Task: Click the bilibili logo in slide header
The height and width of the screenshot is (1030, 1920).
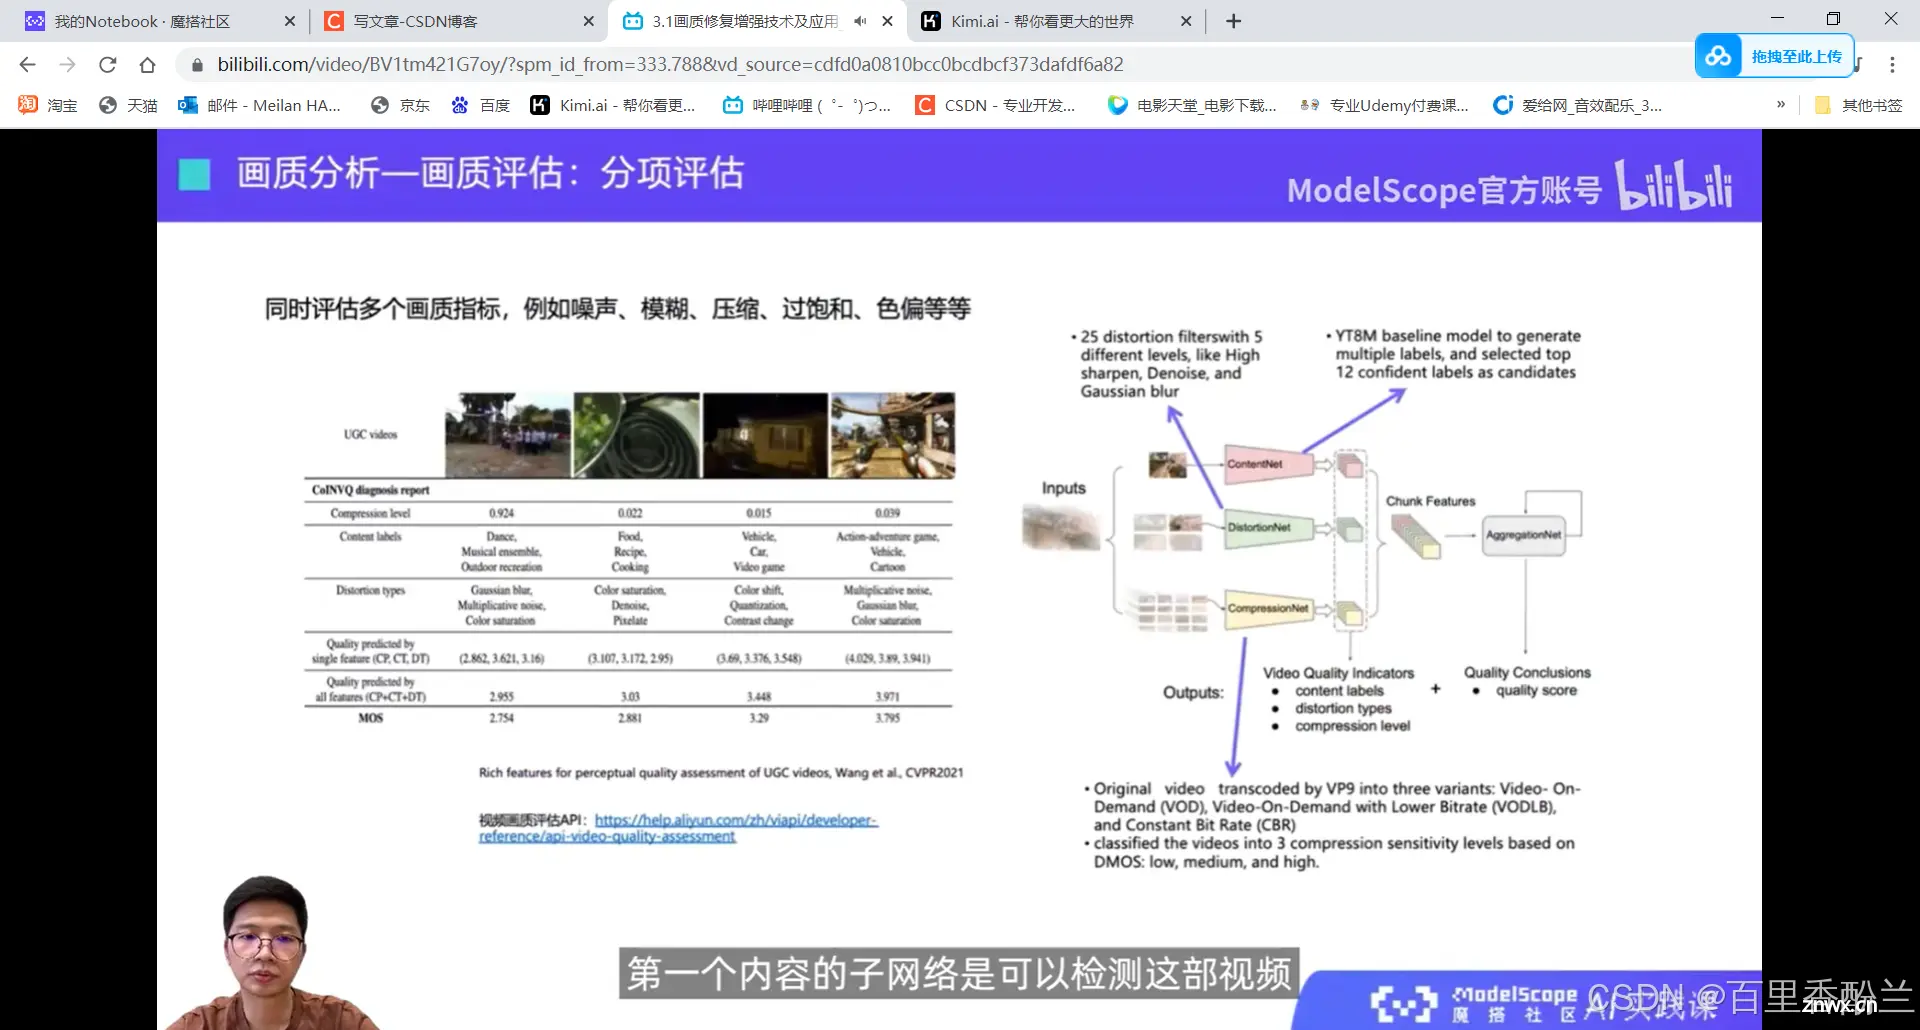Action: [1674, 184]
